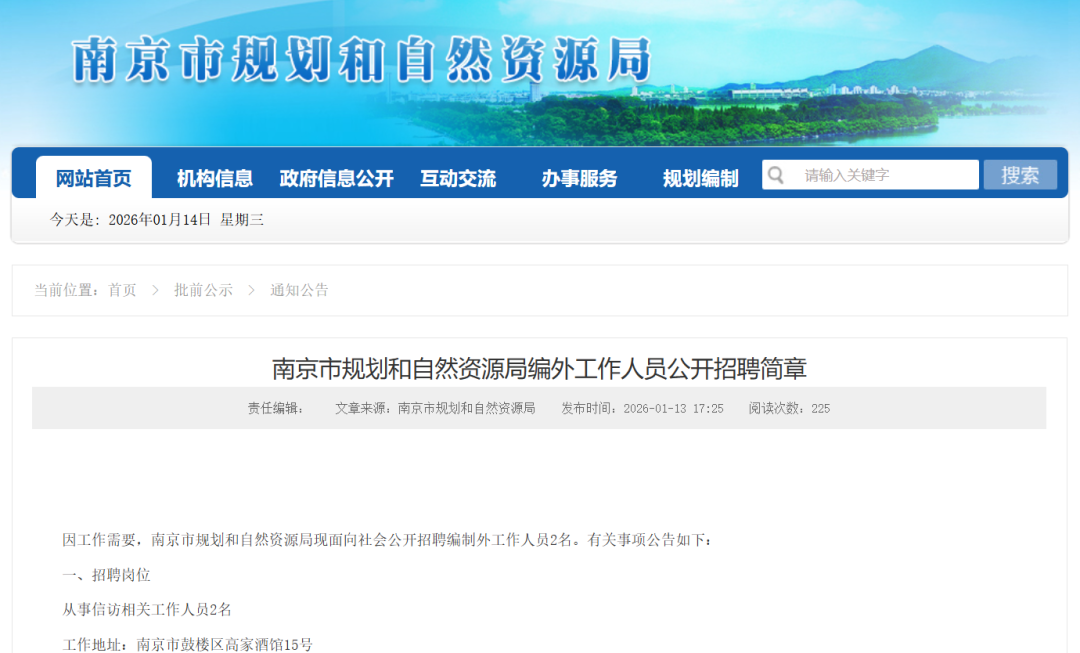Click today's date display 2026年01月14日
This screenshot has height=653, width=1080.
(x=161, y=219)
